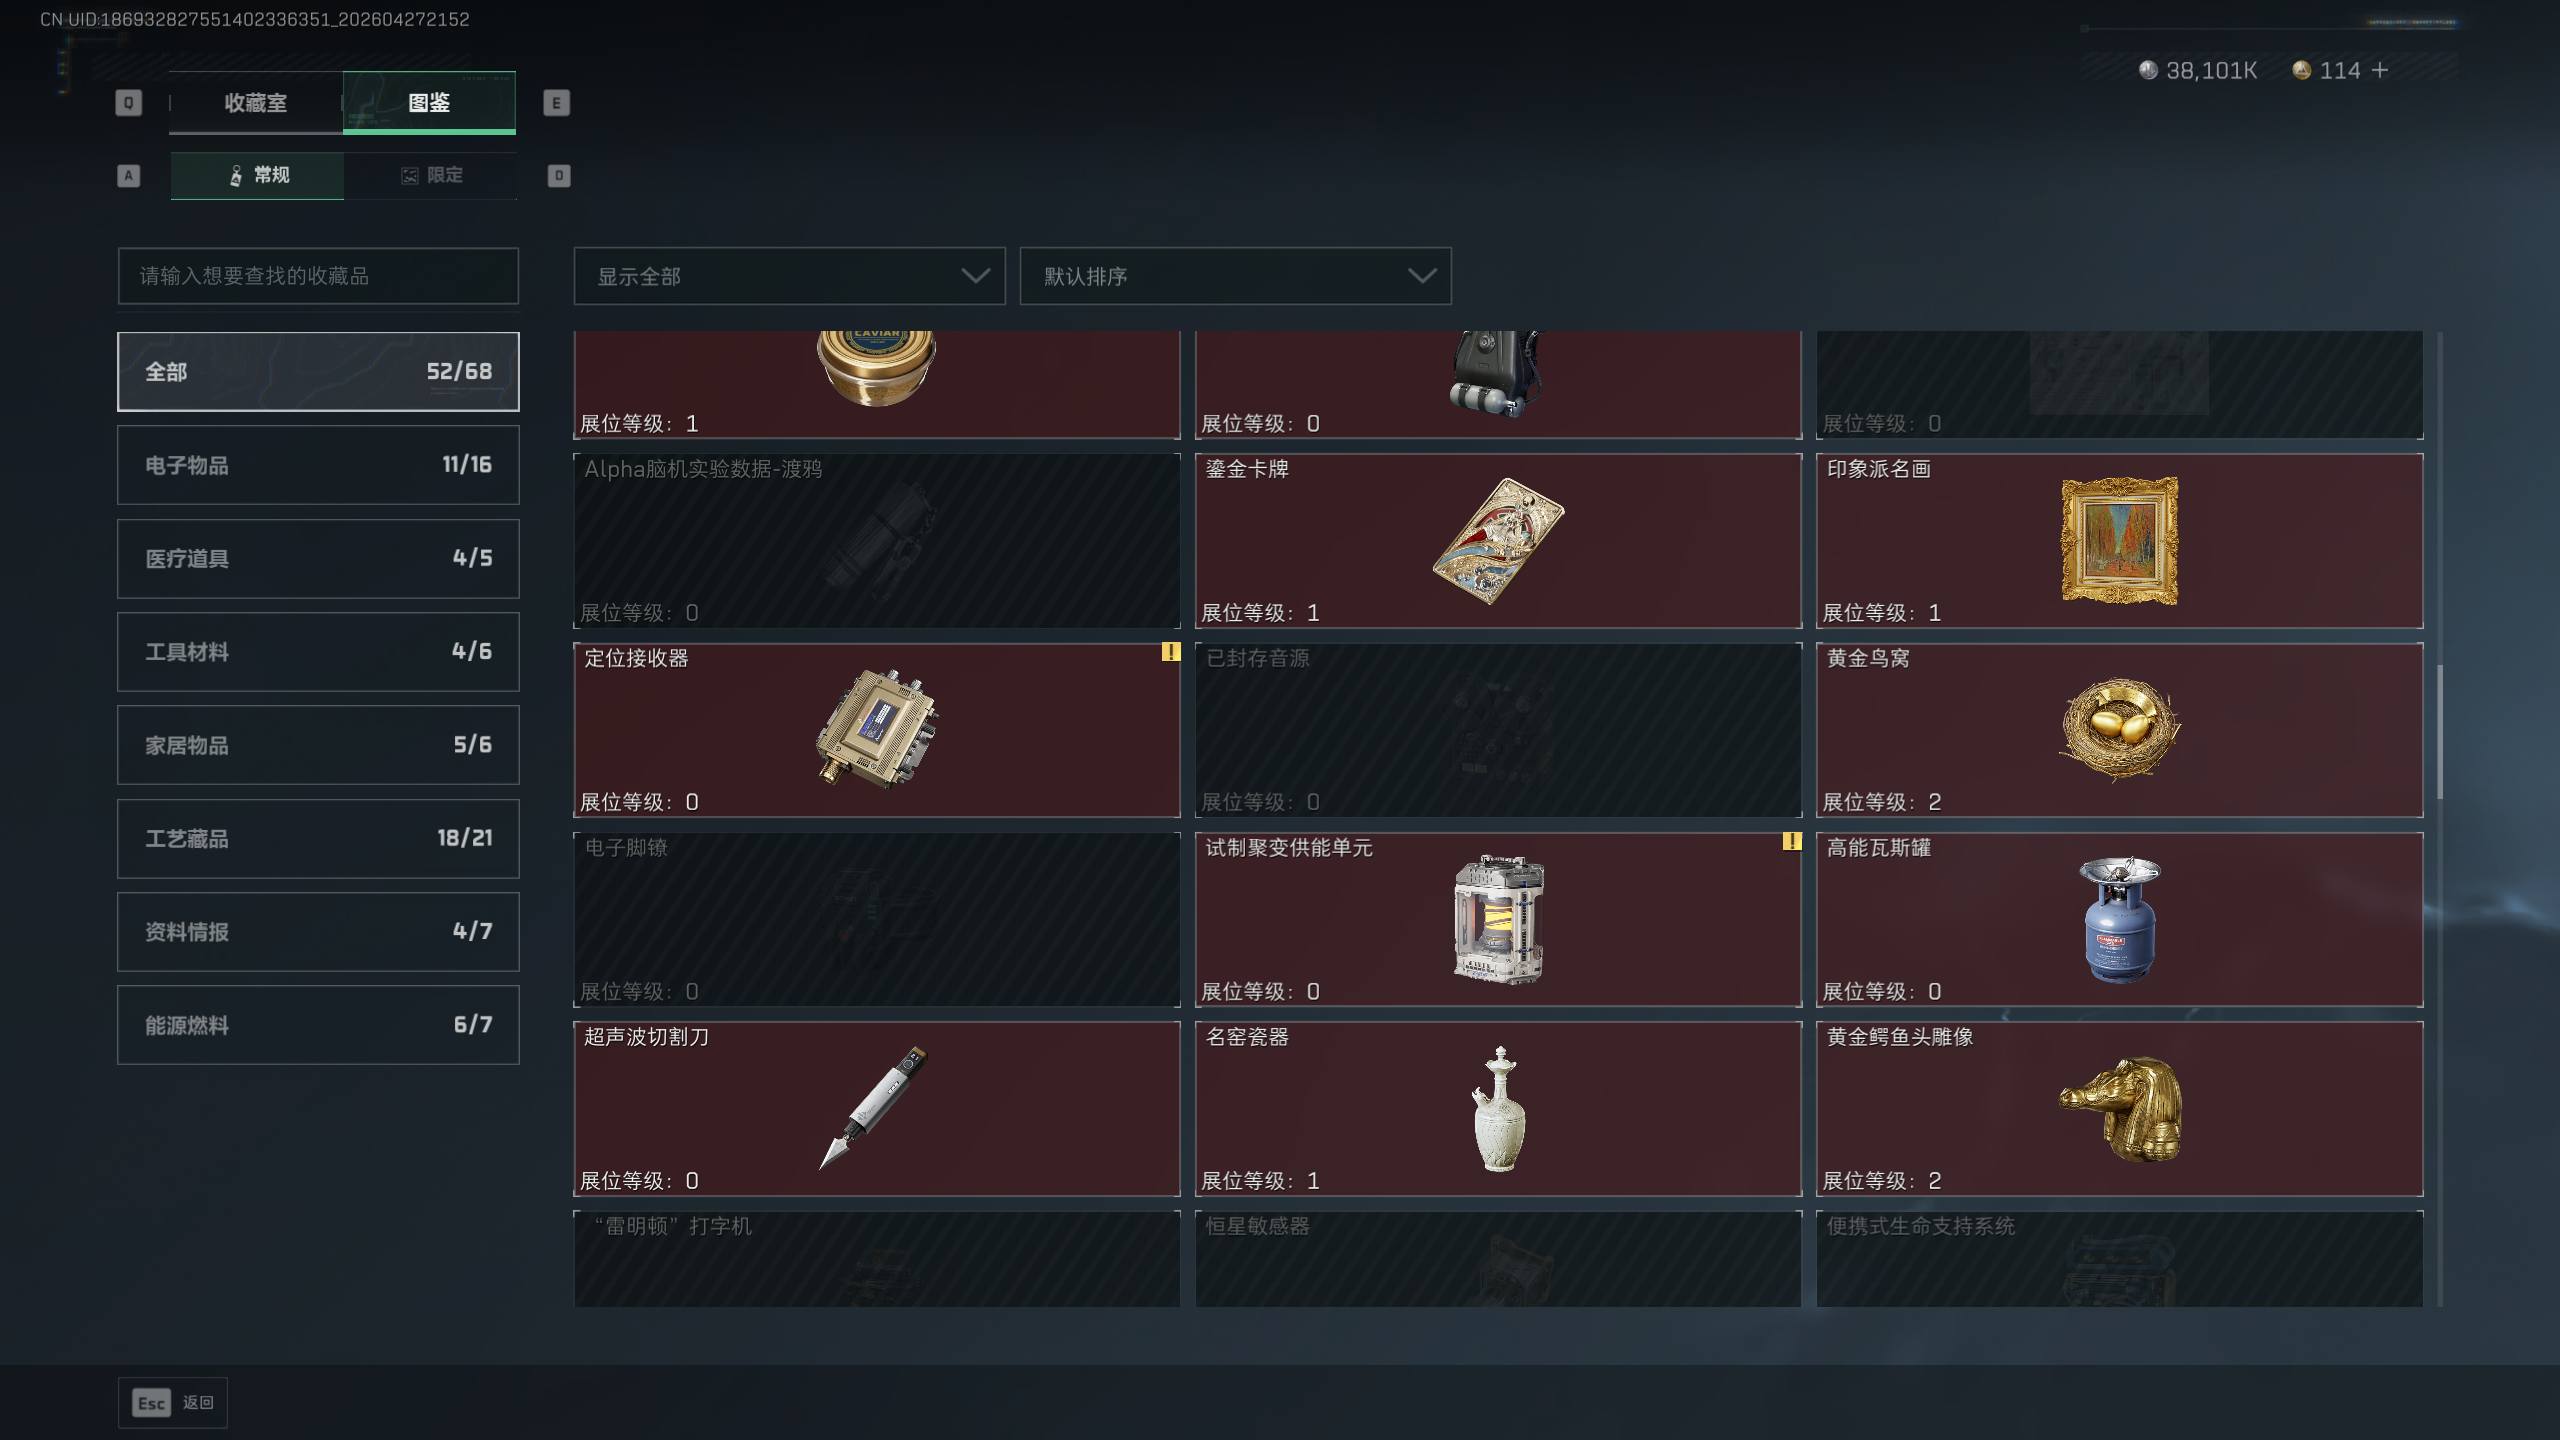Select the 黄金鸟窝 golden nest icon
This screenshot has width=2560, height=1440.
(x=2119, y=729)
